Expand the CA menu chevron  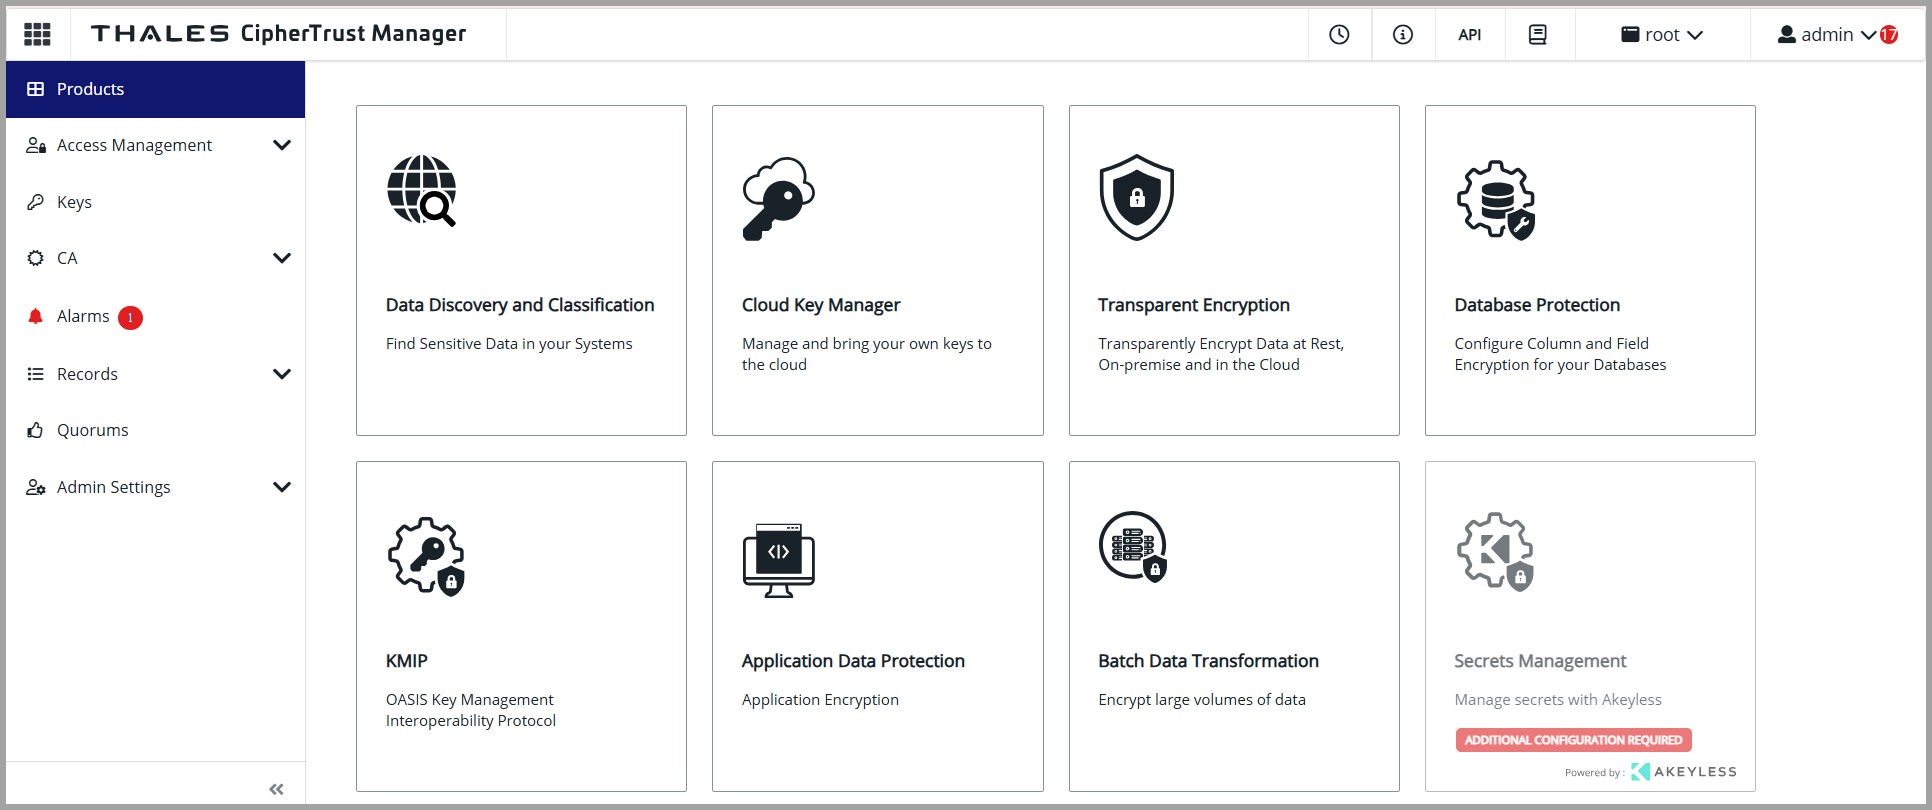(x=281, y=258)
